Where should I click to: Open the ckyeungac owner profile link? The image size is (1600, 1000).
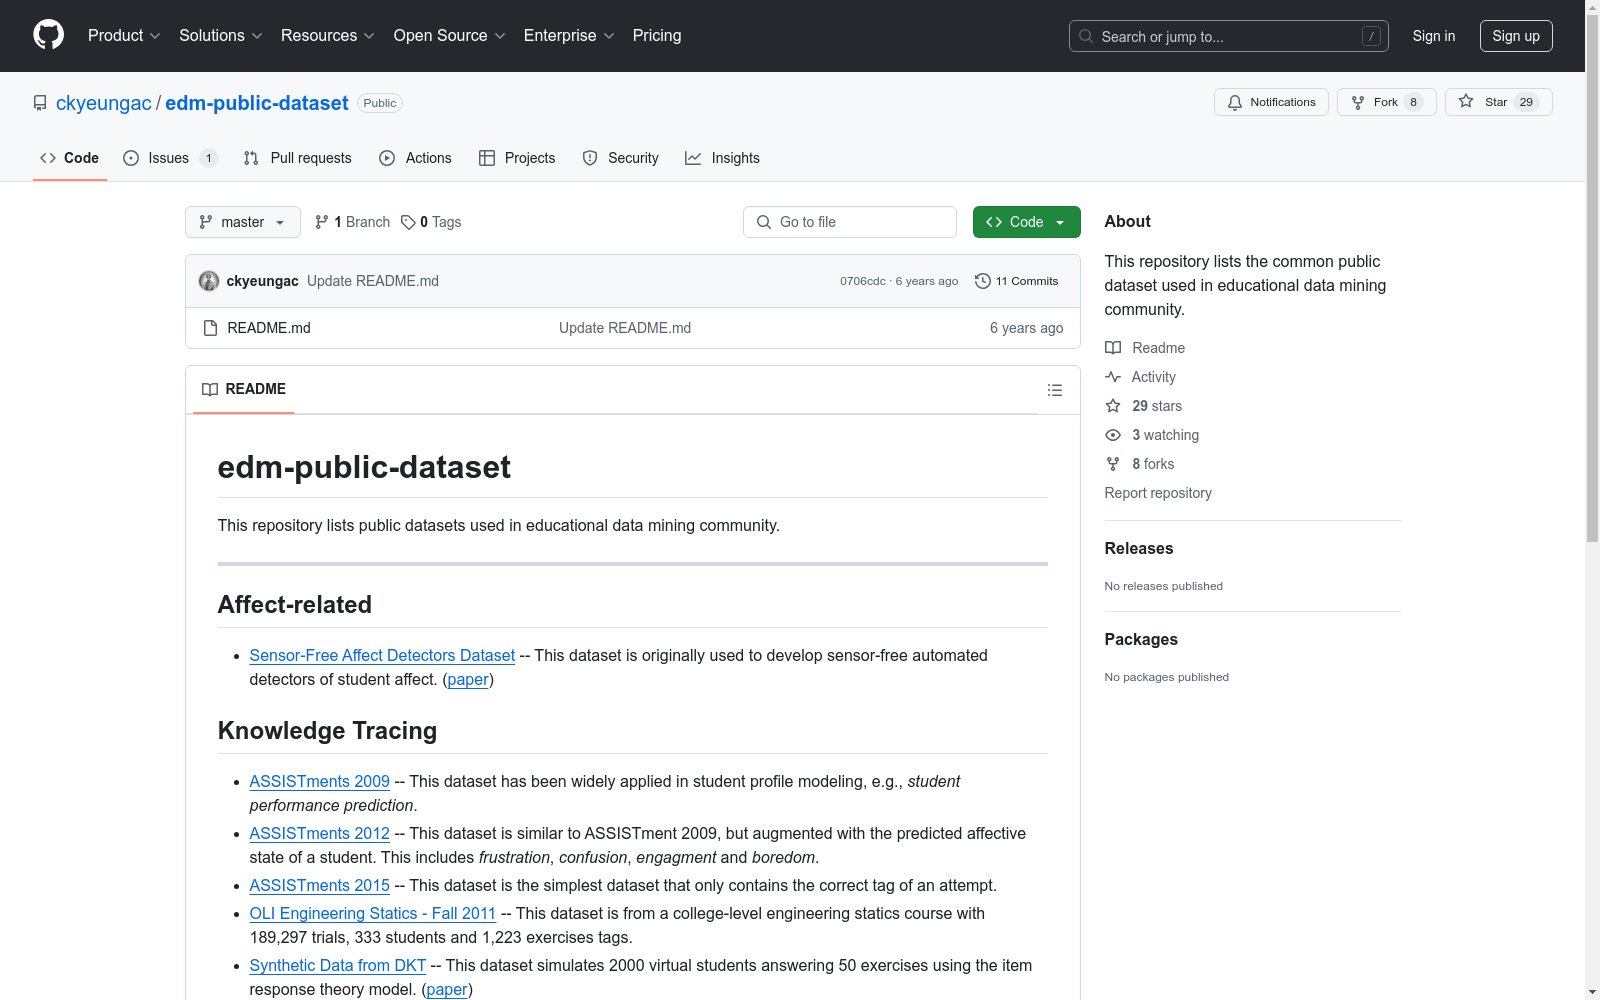click(x=104, y=103)
